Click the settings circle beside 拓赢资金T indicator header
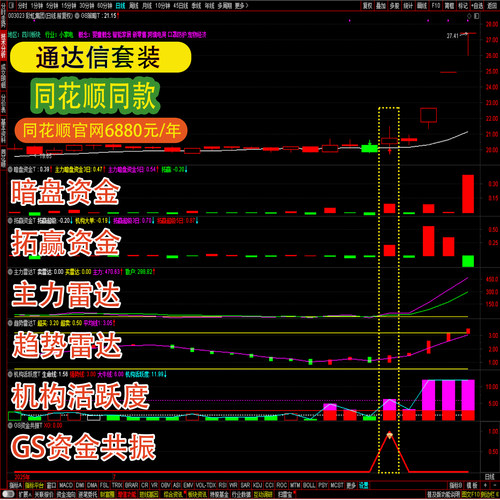The image size is (500, 500). (x=10, y=221)
